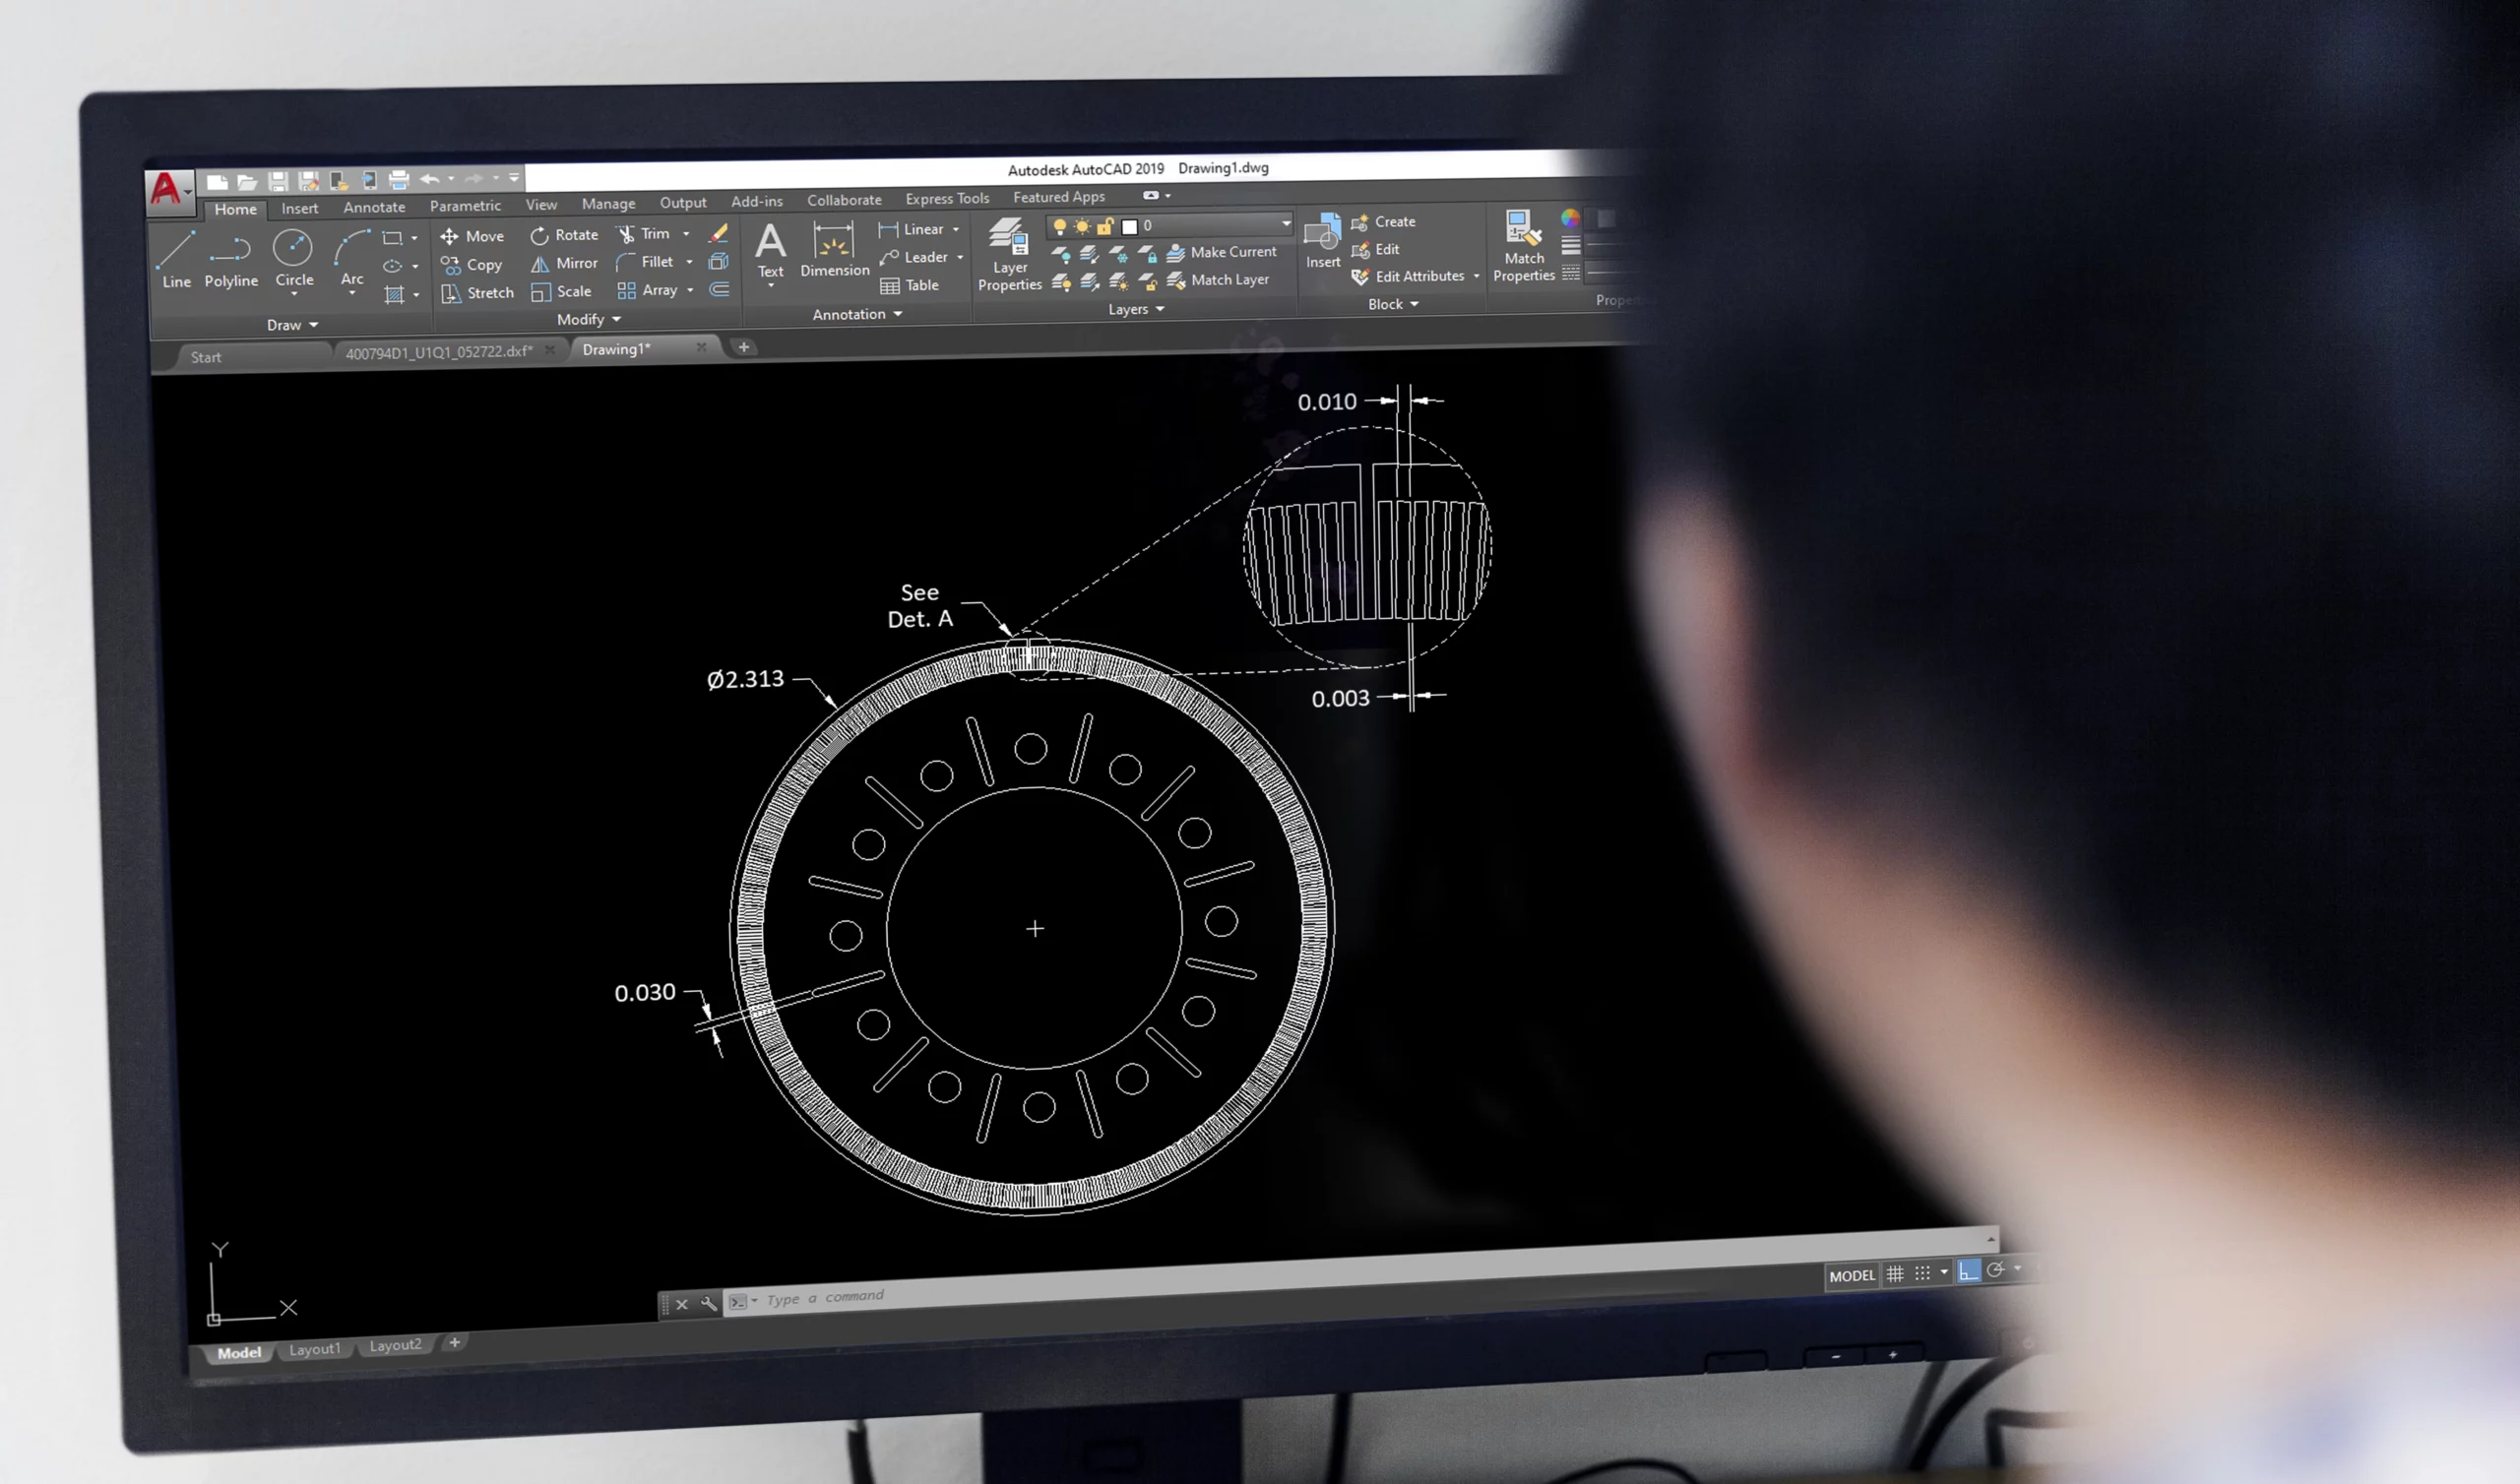2520x1484 pixels.
Task: Click Match Properties tool
Action: [x=1524, y=246]
